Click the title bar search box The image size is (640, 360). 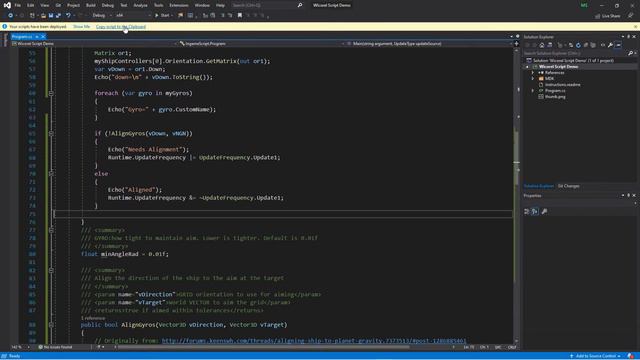(x=267, y=5)
